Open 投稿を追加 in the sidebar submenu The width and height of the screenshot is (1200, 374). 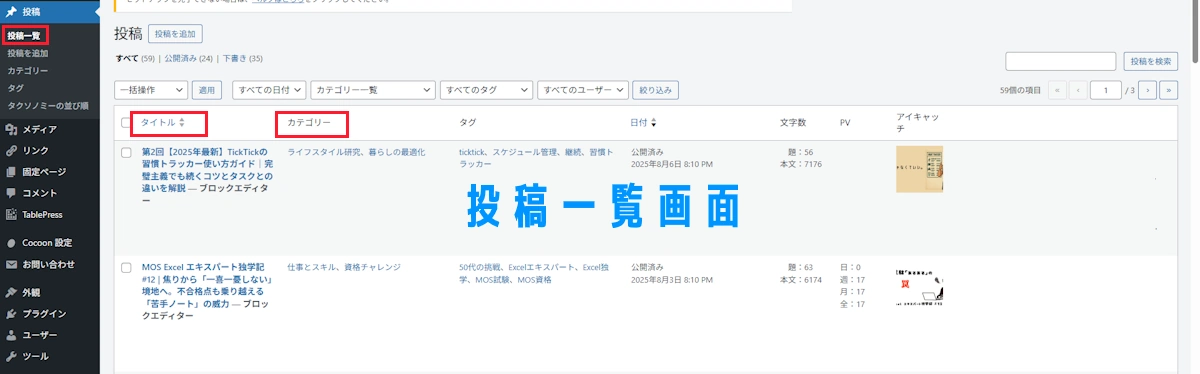click(28, 53)
